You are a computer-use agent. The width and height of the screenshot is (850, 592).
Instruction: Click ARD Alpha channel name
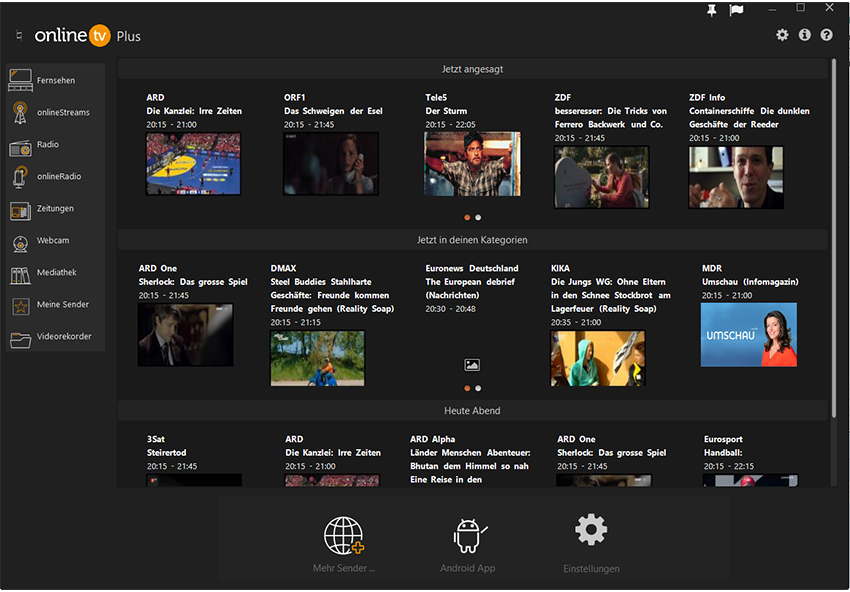point(433,439)
